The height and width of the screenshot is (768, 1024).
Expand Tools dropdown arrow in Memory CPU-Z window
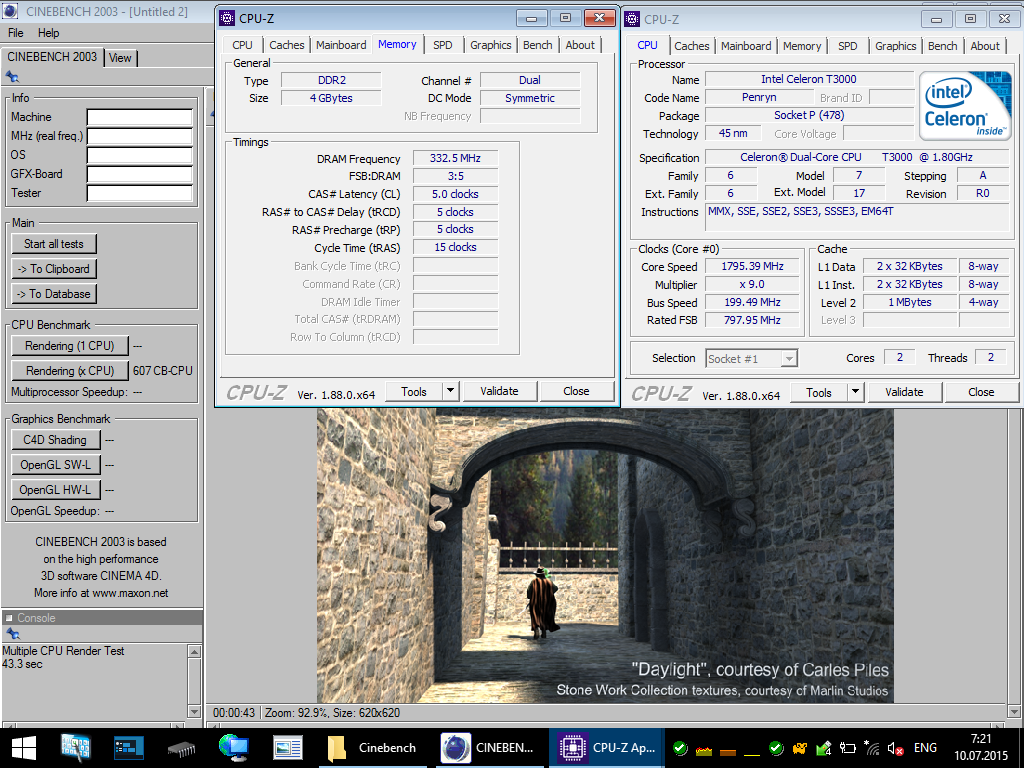click(450, 391)
